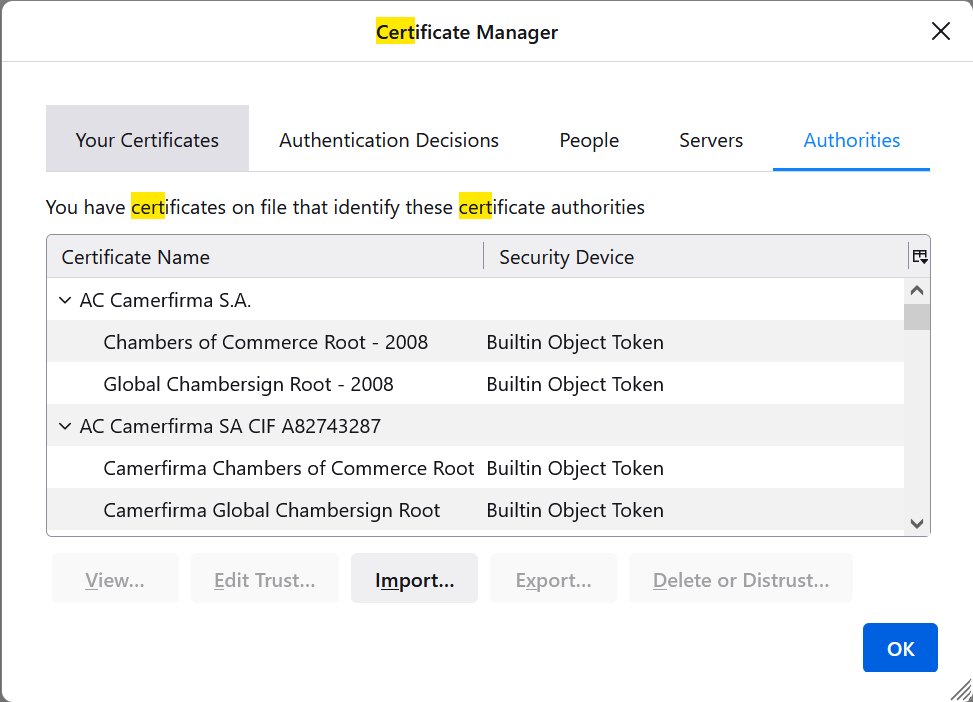This screenshot has width=973, height=702.
Task: Open the column picker icon
Action: pyautogui.click(x=920, y=256)
